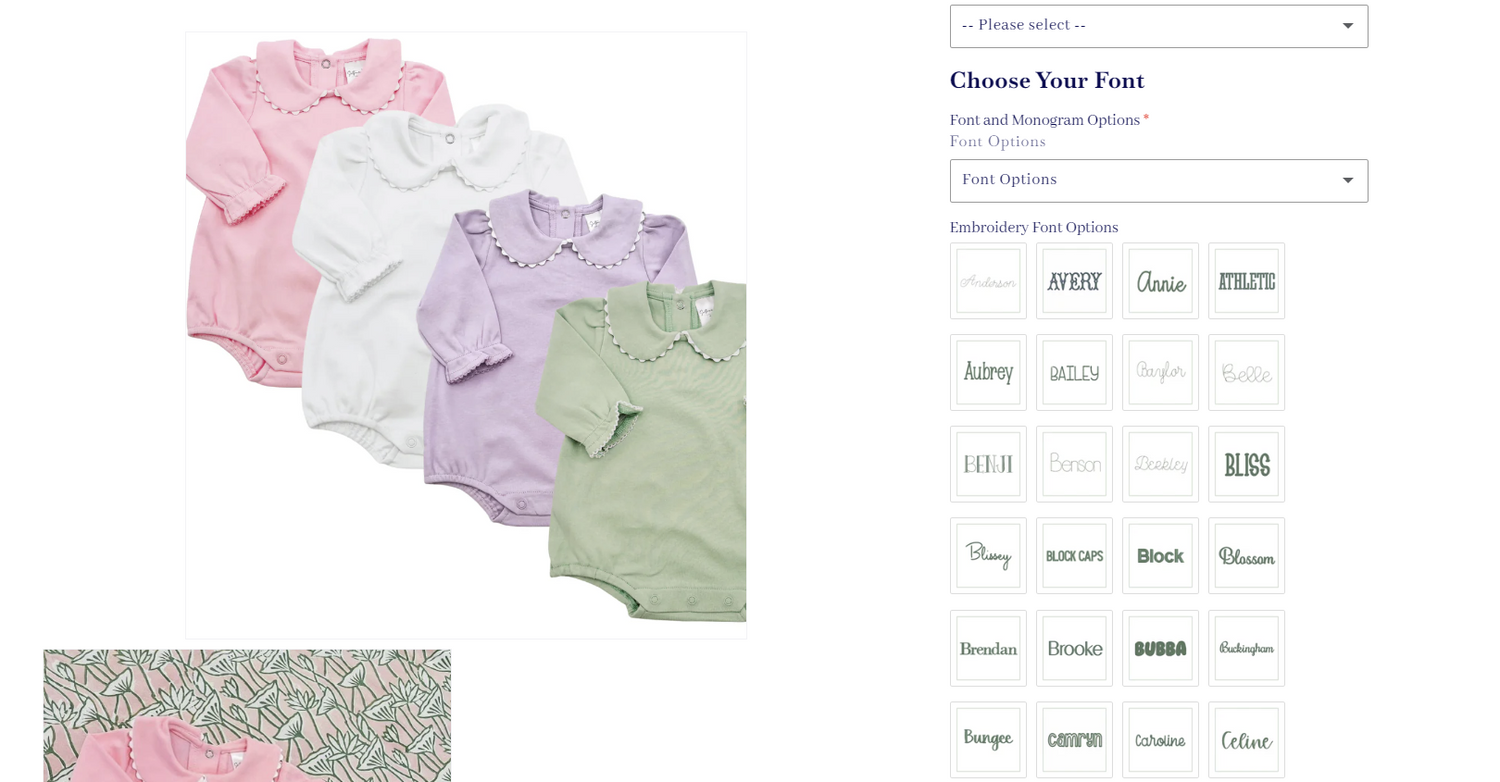
Task: Select the Brendan font swatch
Action: click(988, 648)
